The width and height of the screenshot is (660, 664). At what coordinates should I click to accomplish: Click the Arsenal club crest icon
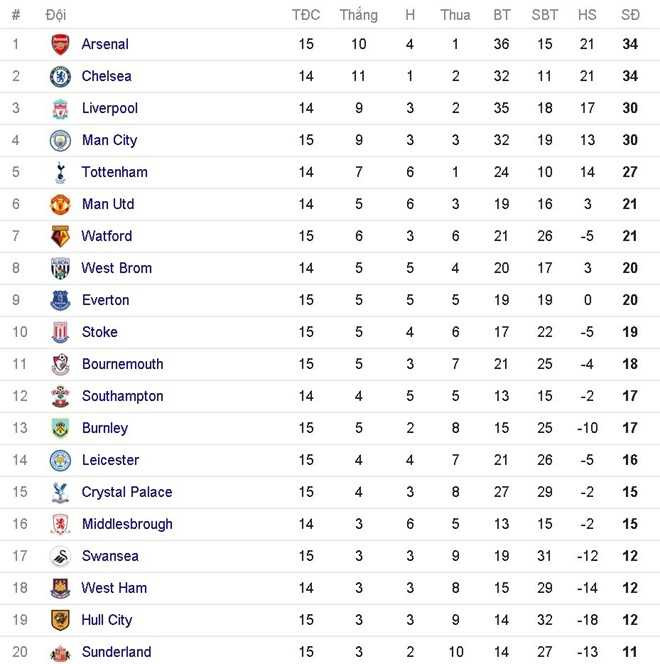click(61, 44)
